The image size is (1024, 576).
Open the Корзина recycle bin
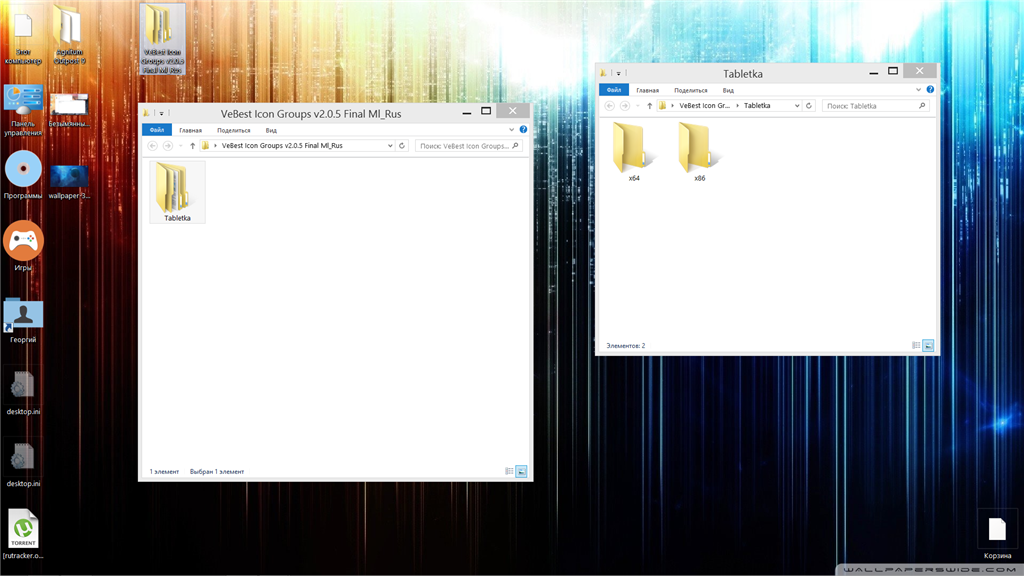tap(997, 535)
